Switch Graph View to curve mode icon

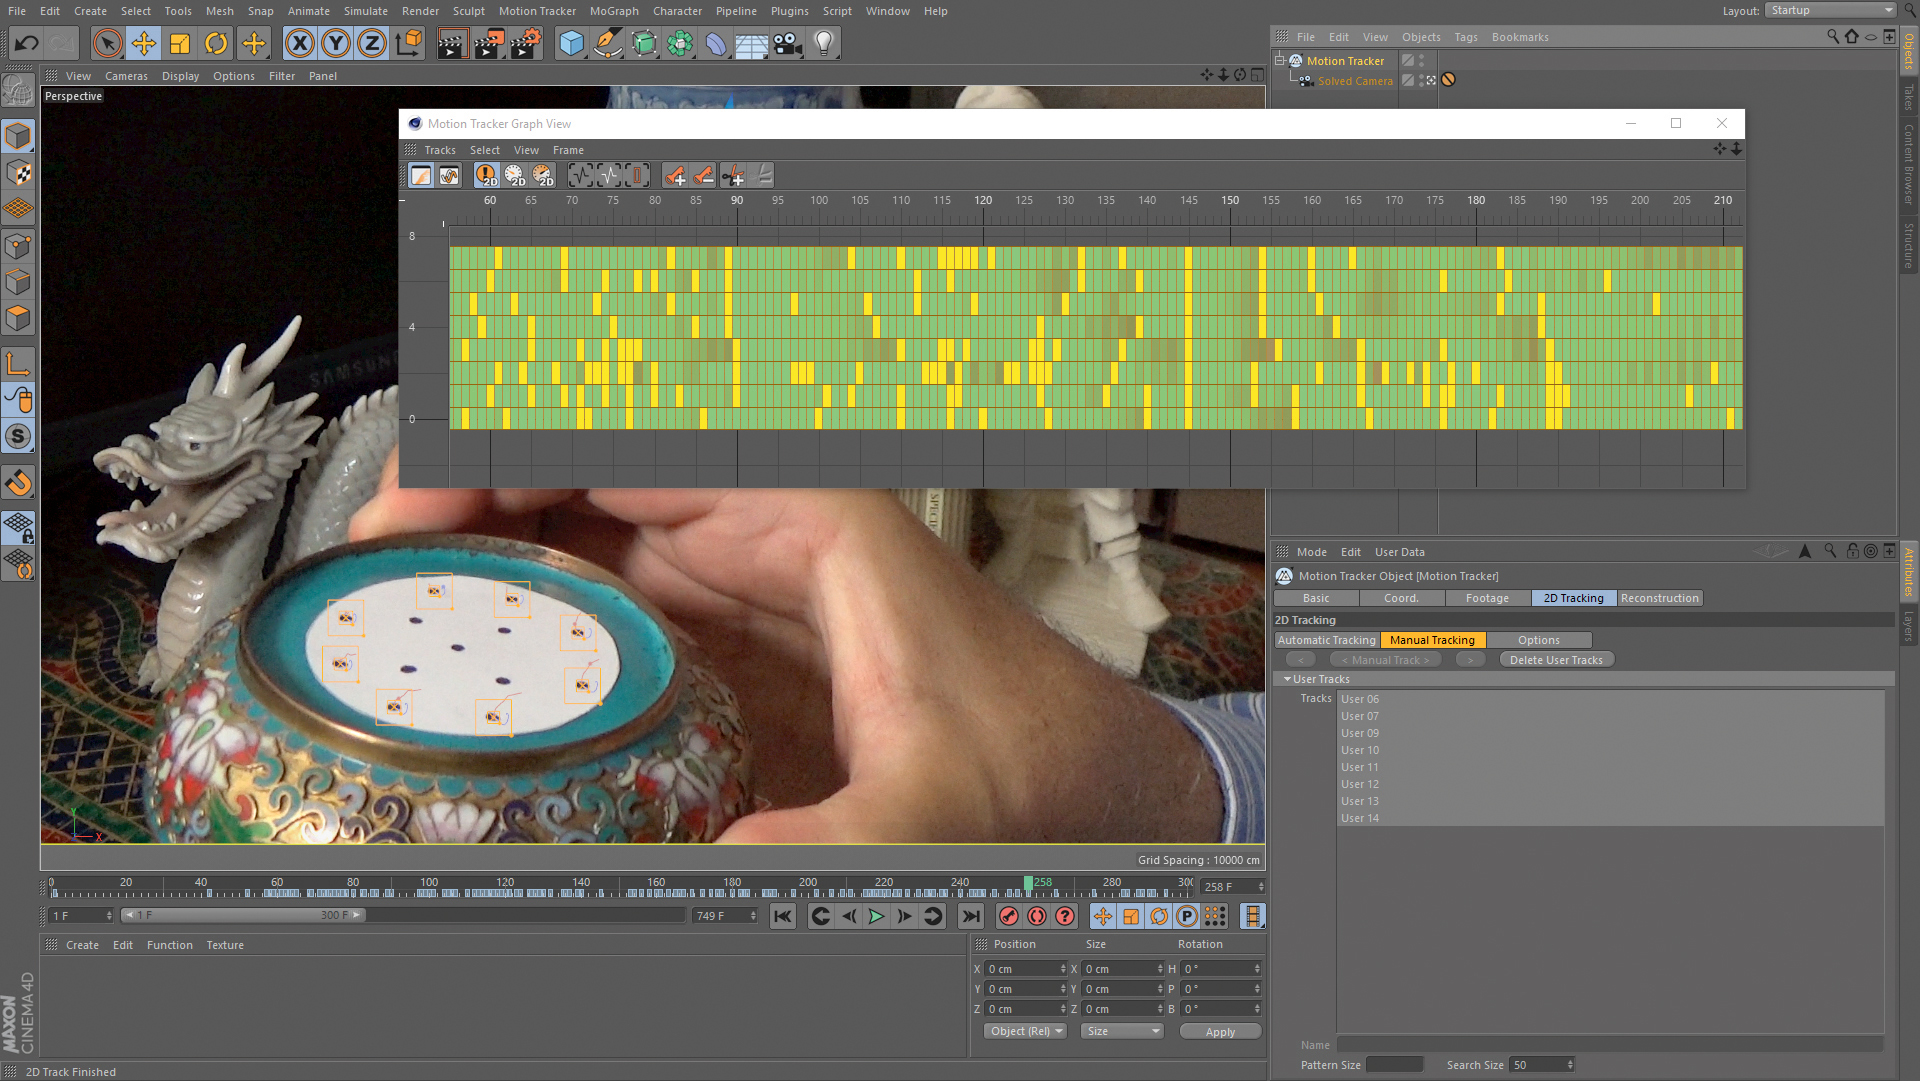(x=449, y=175)
